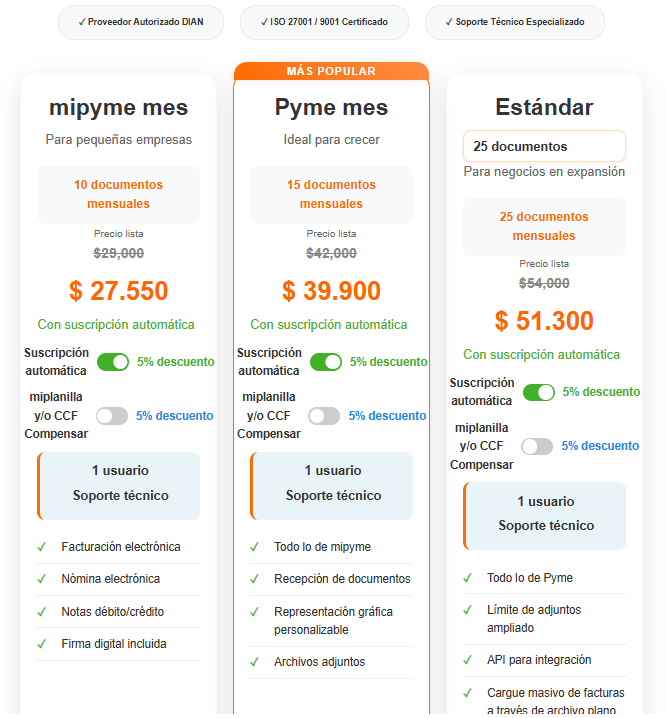Click checkmark icon beside API para integración

pyautogui.click(x=468, y=660)
